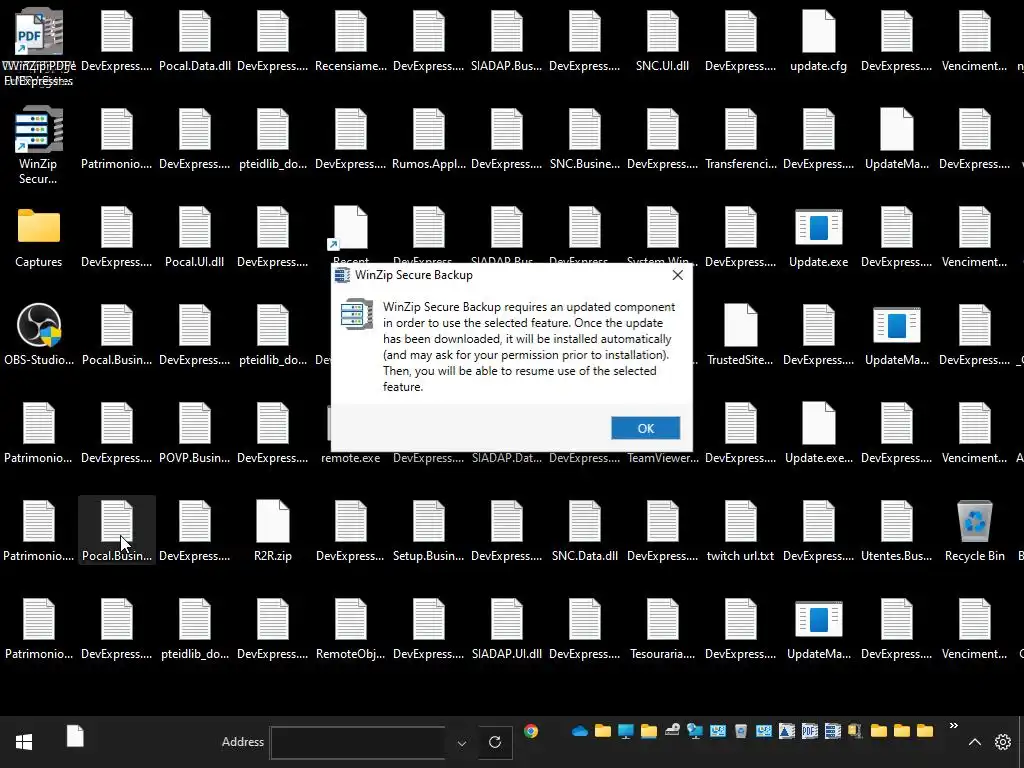
Task: Select the Rumos.Appl... file
Action: 428,139
